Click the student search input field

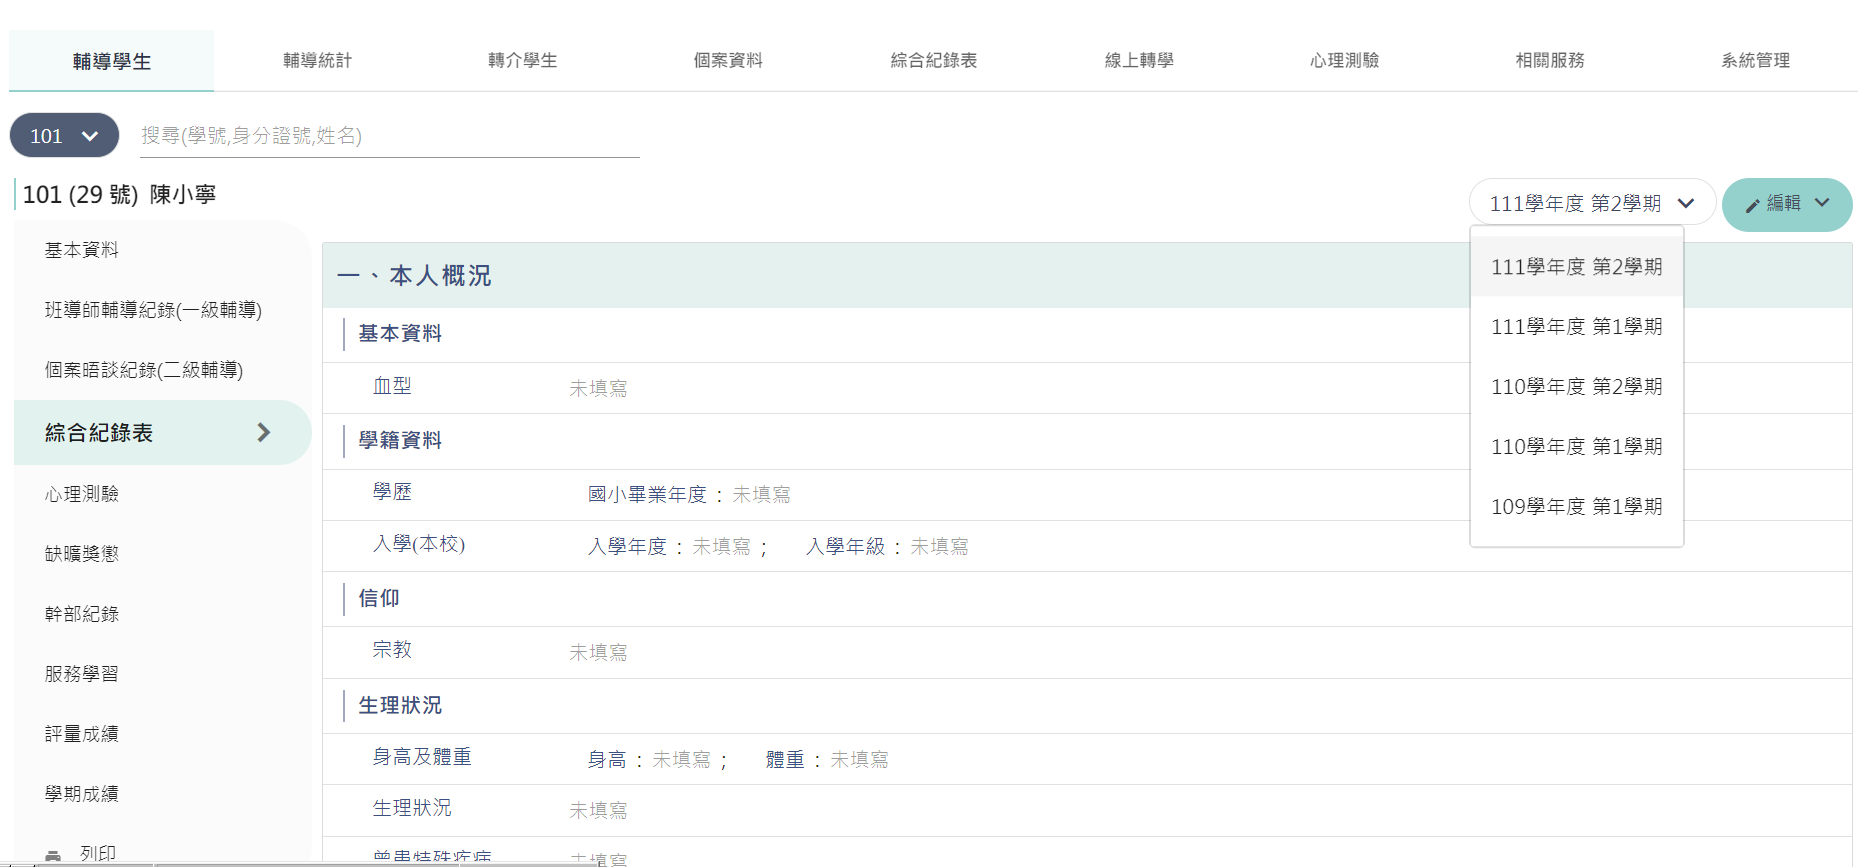point(389,135)
